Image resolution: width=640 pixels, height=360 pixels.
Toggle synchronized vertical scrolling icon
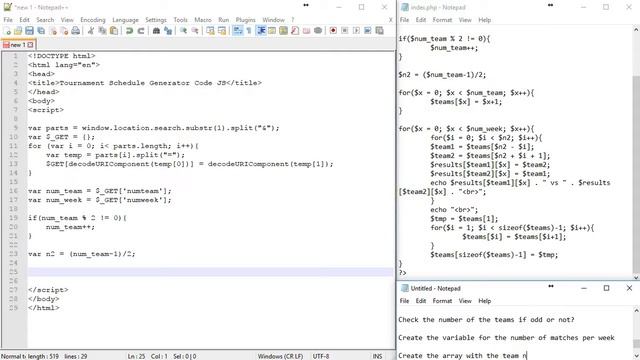click(x=210, y=31)
